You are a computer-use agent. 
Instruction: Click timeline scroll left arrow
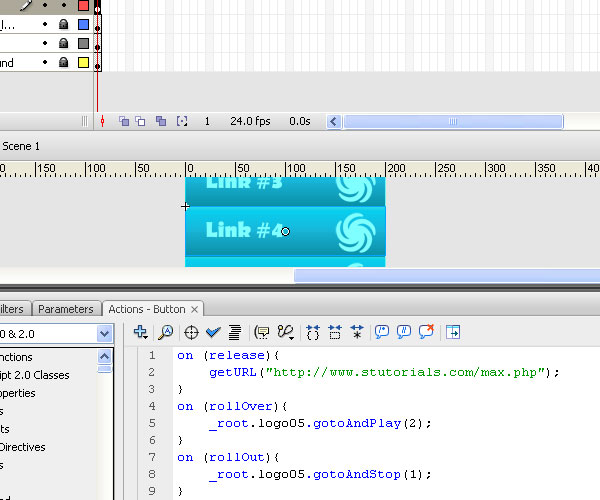333,122
